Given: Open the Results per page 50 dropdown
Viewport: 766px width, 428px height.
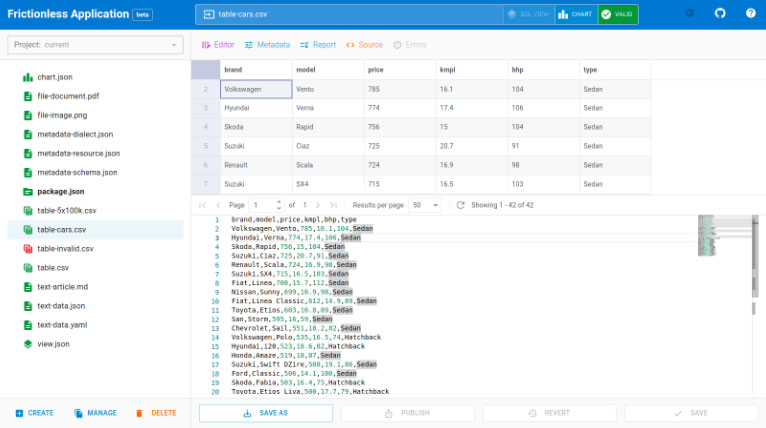Looking at the screenshot, I should click(425, 205).
